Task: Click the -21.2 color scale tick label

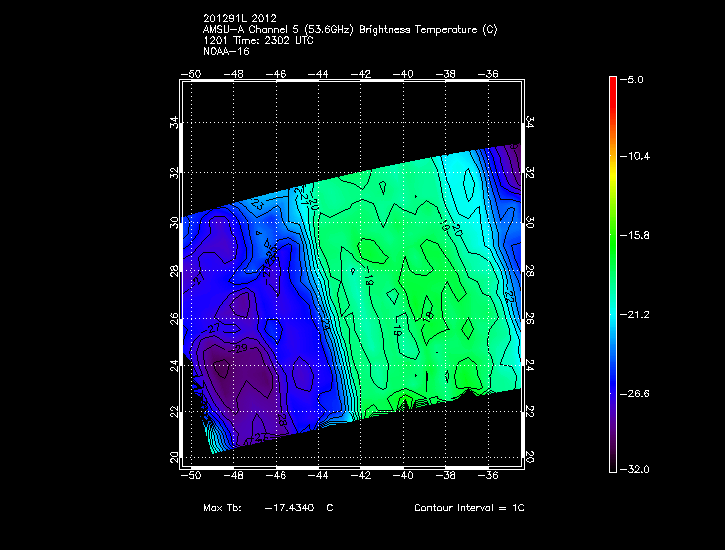Action: tap(640, 314)
